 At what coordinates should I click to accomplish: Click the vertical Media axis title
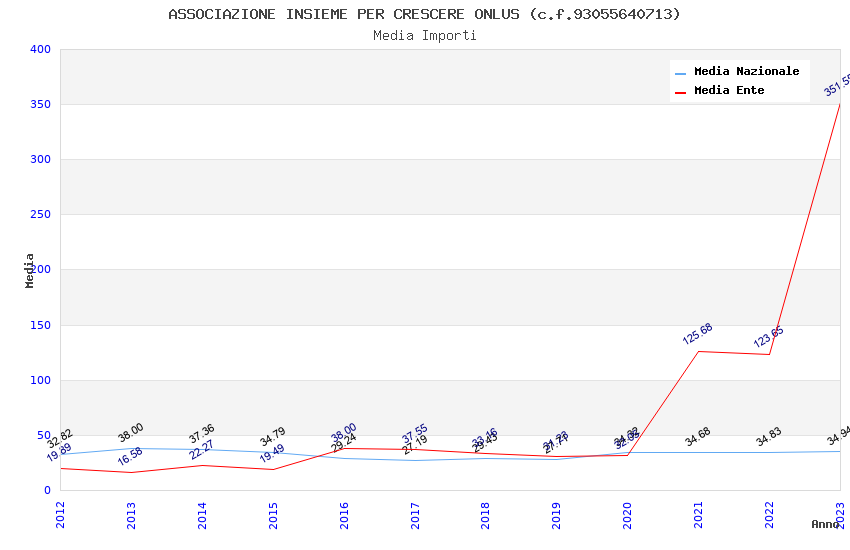click(x=29, y=270)
